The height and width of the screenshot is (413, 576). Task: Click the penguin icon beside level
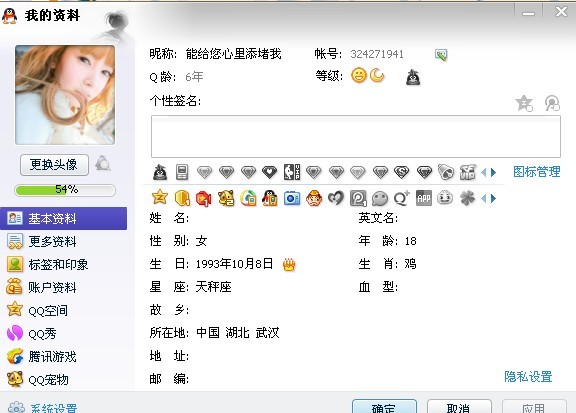[413, 77]
